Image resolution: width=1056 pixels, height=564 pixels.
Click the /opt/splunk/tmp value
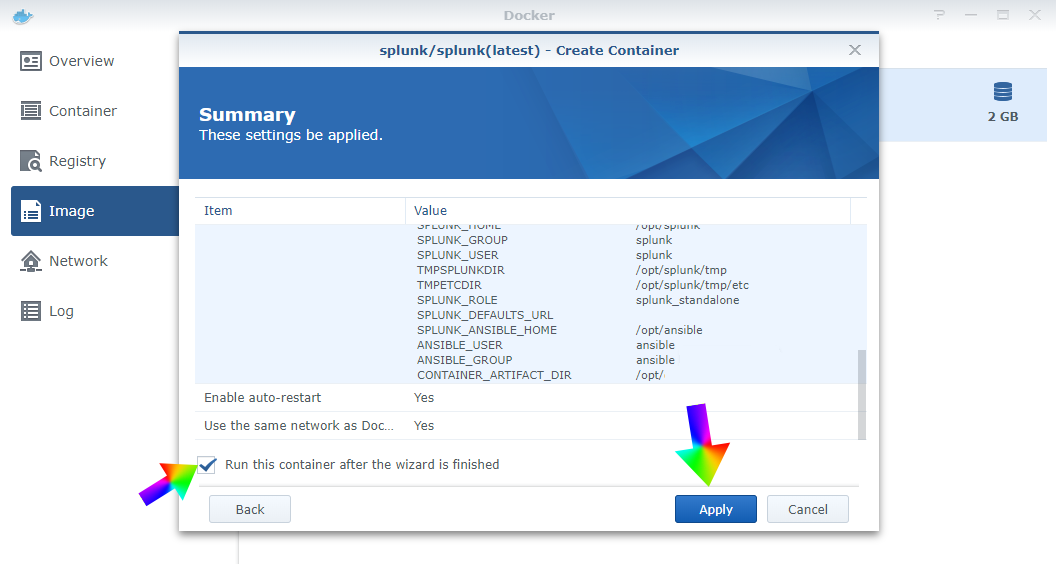coord(681,270)
